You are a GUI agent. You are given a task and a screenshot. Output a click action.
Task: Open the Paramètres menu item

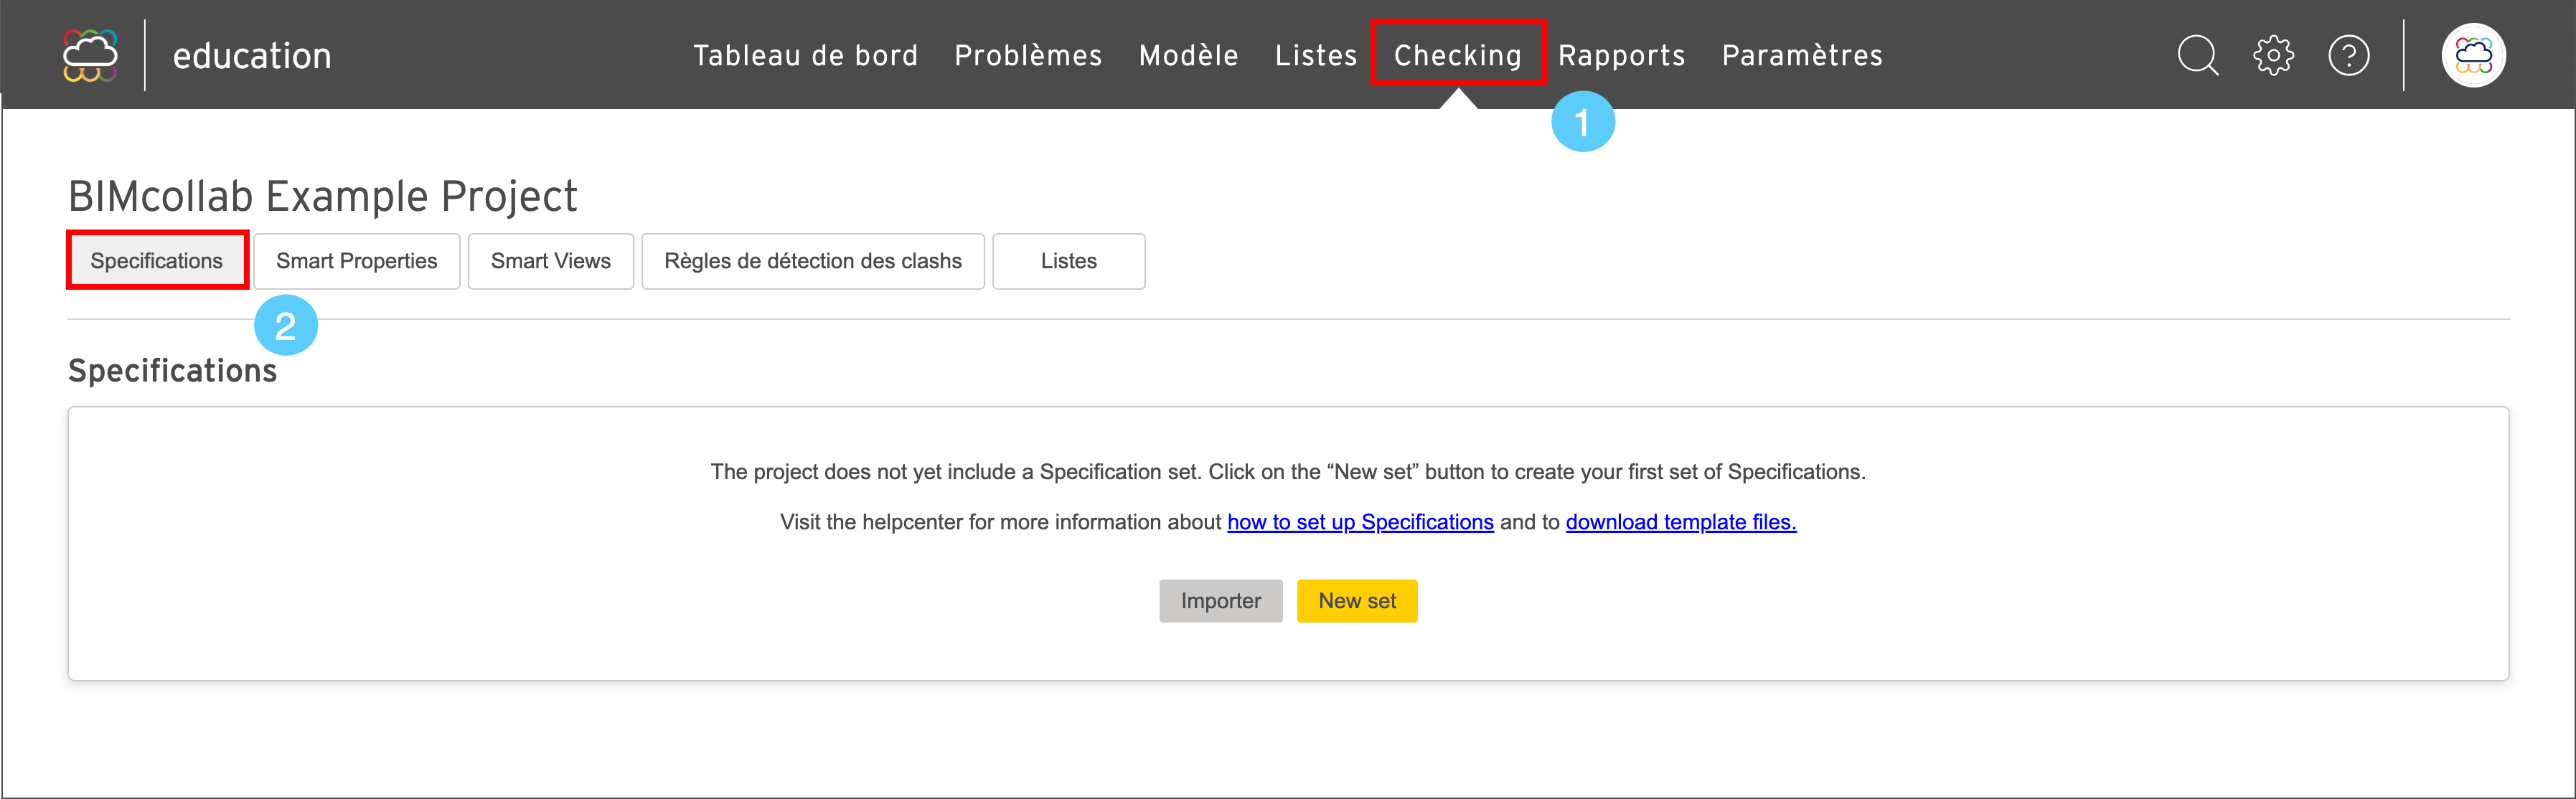(x=1802, y=55)
